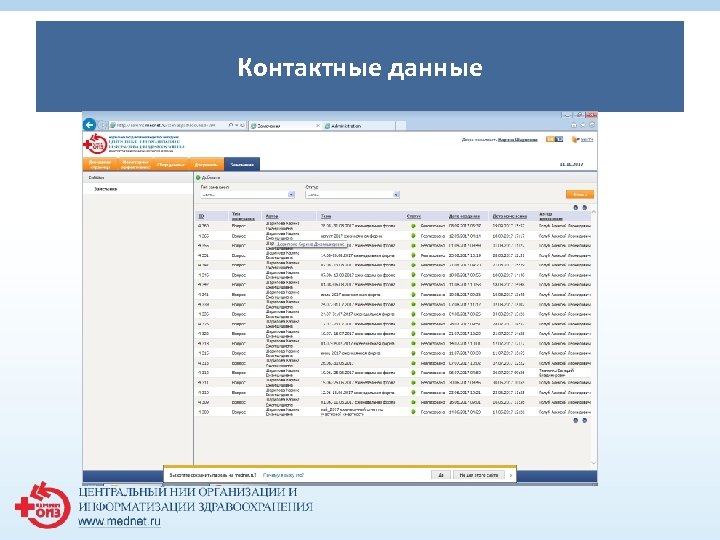
Task: Click the logout door icon
Action: pyautogui.click(x=575, y=140)
